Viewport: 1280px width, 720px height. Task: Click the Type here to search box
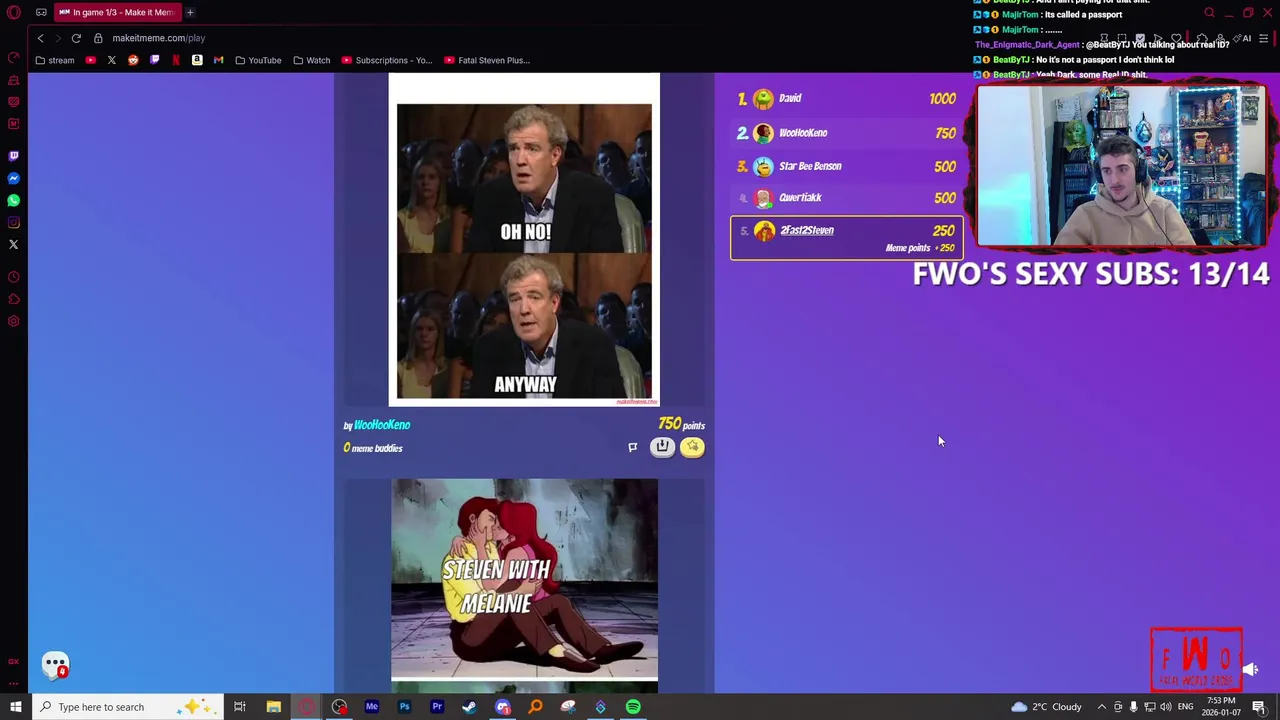click(x=130, y=707)
